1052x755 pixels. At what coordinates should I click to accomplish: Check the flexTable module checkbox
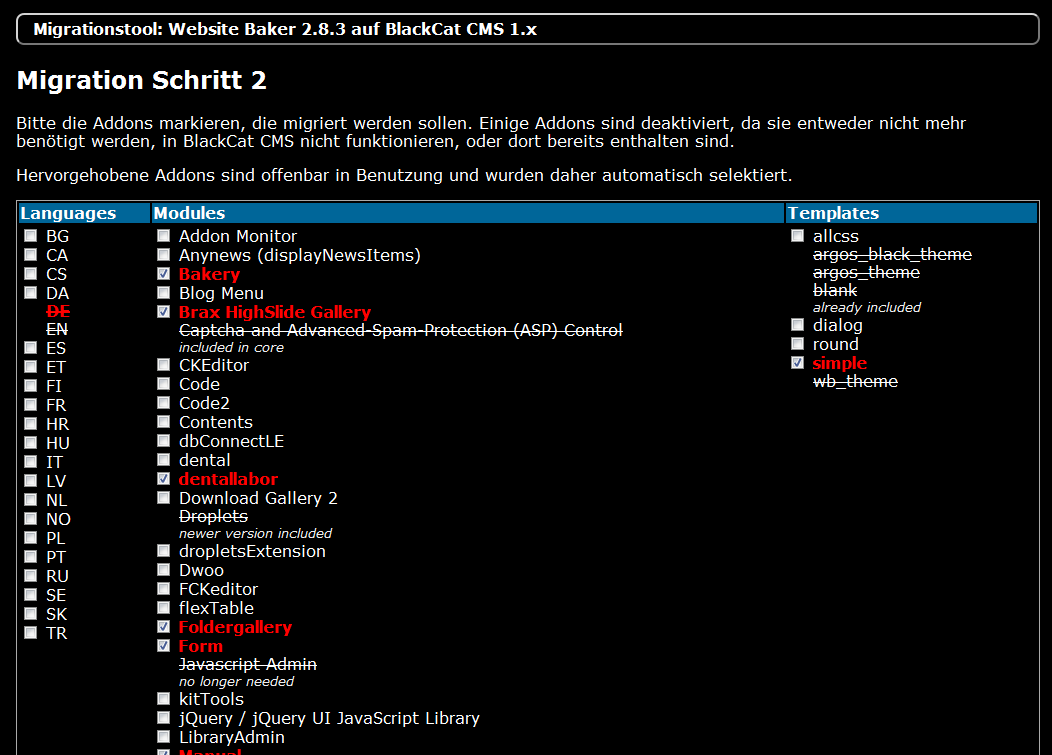click(x=164, y=607)
